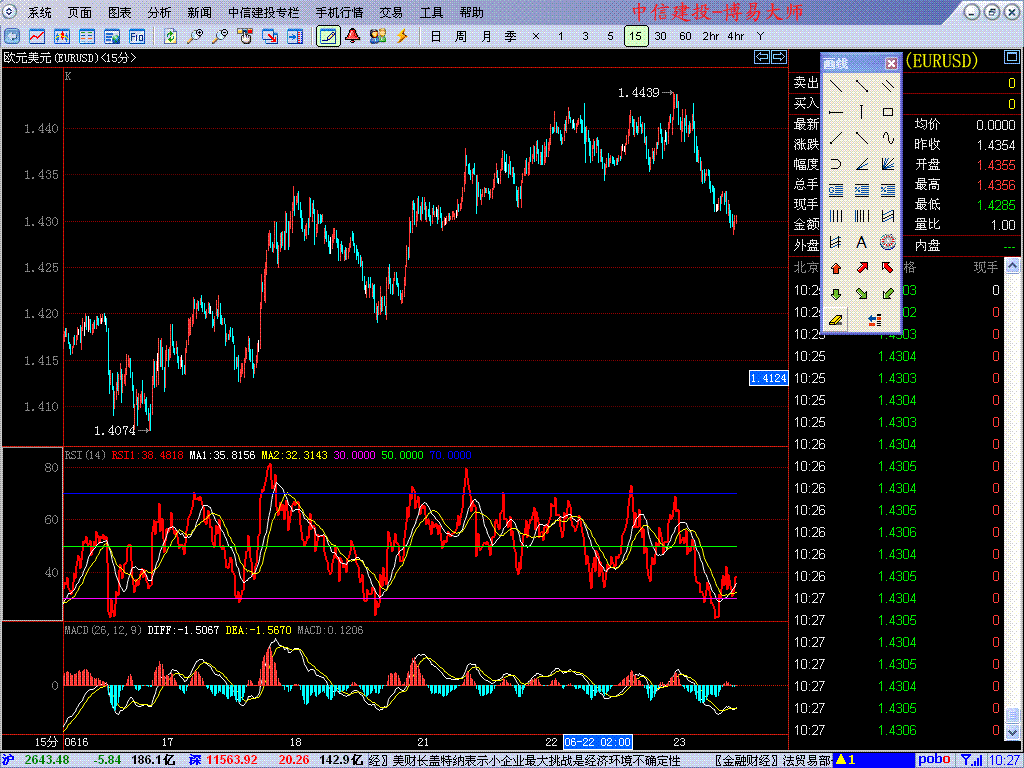Click the RSI(14) indicator label

click(x=86, y=455)
